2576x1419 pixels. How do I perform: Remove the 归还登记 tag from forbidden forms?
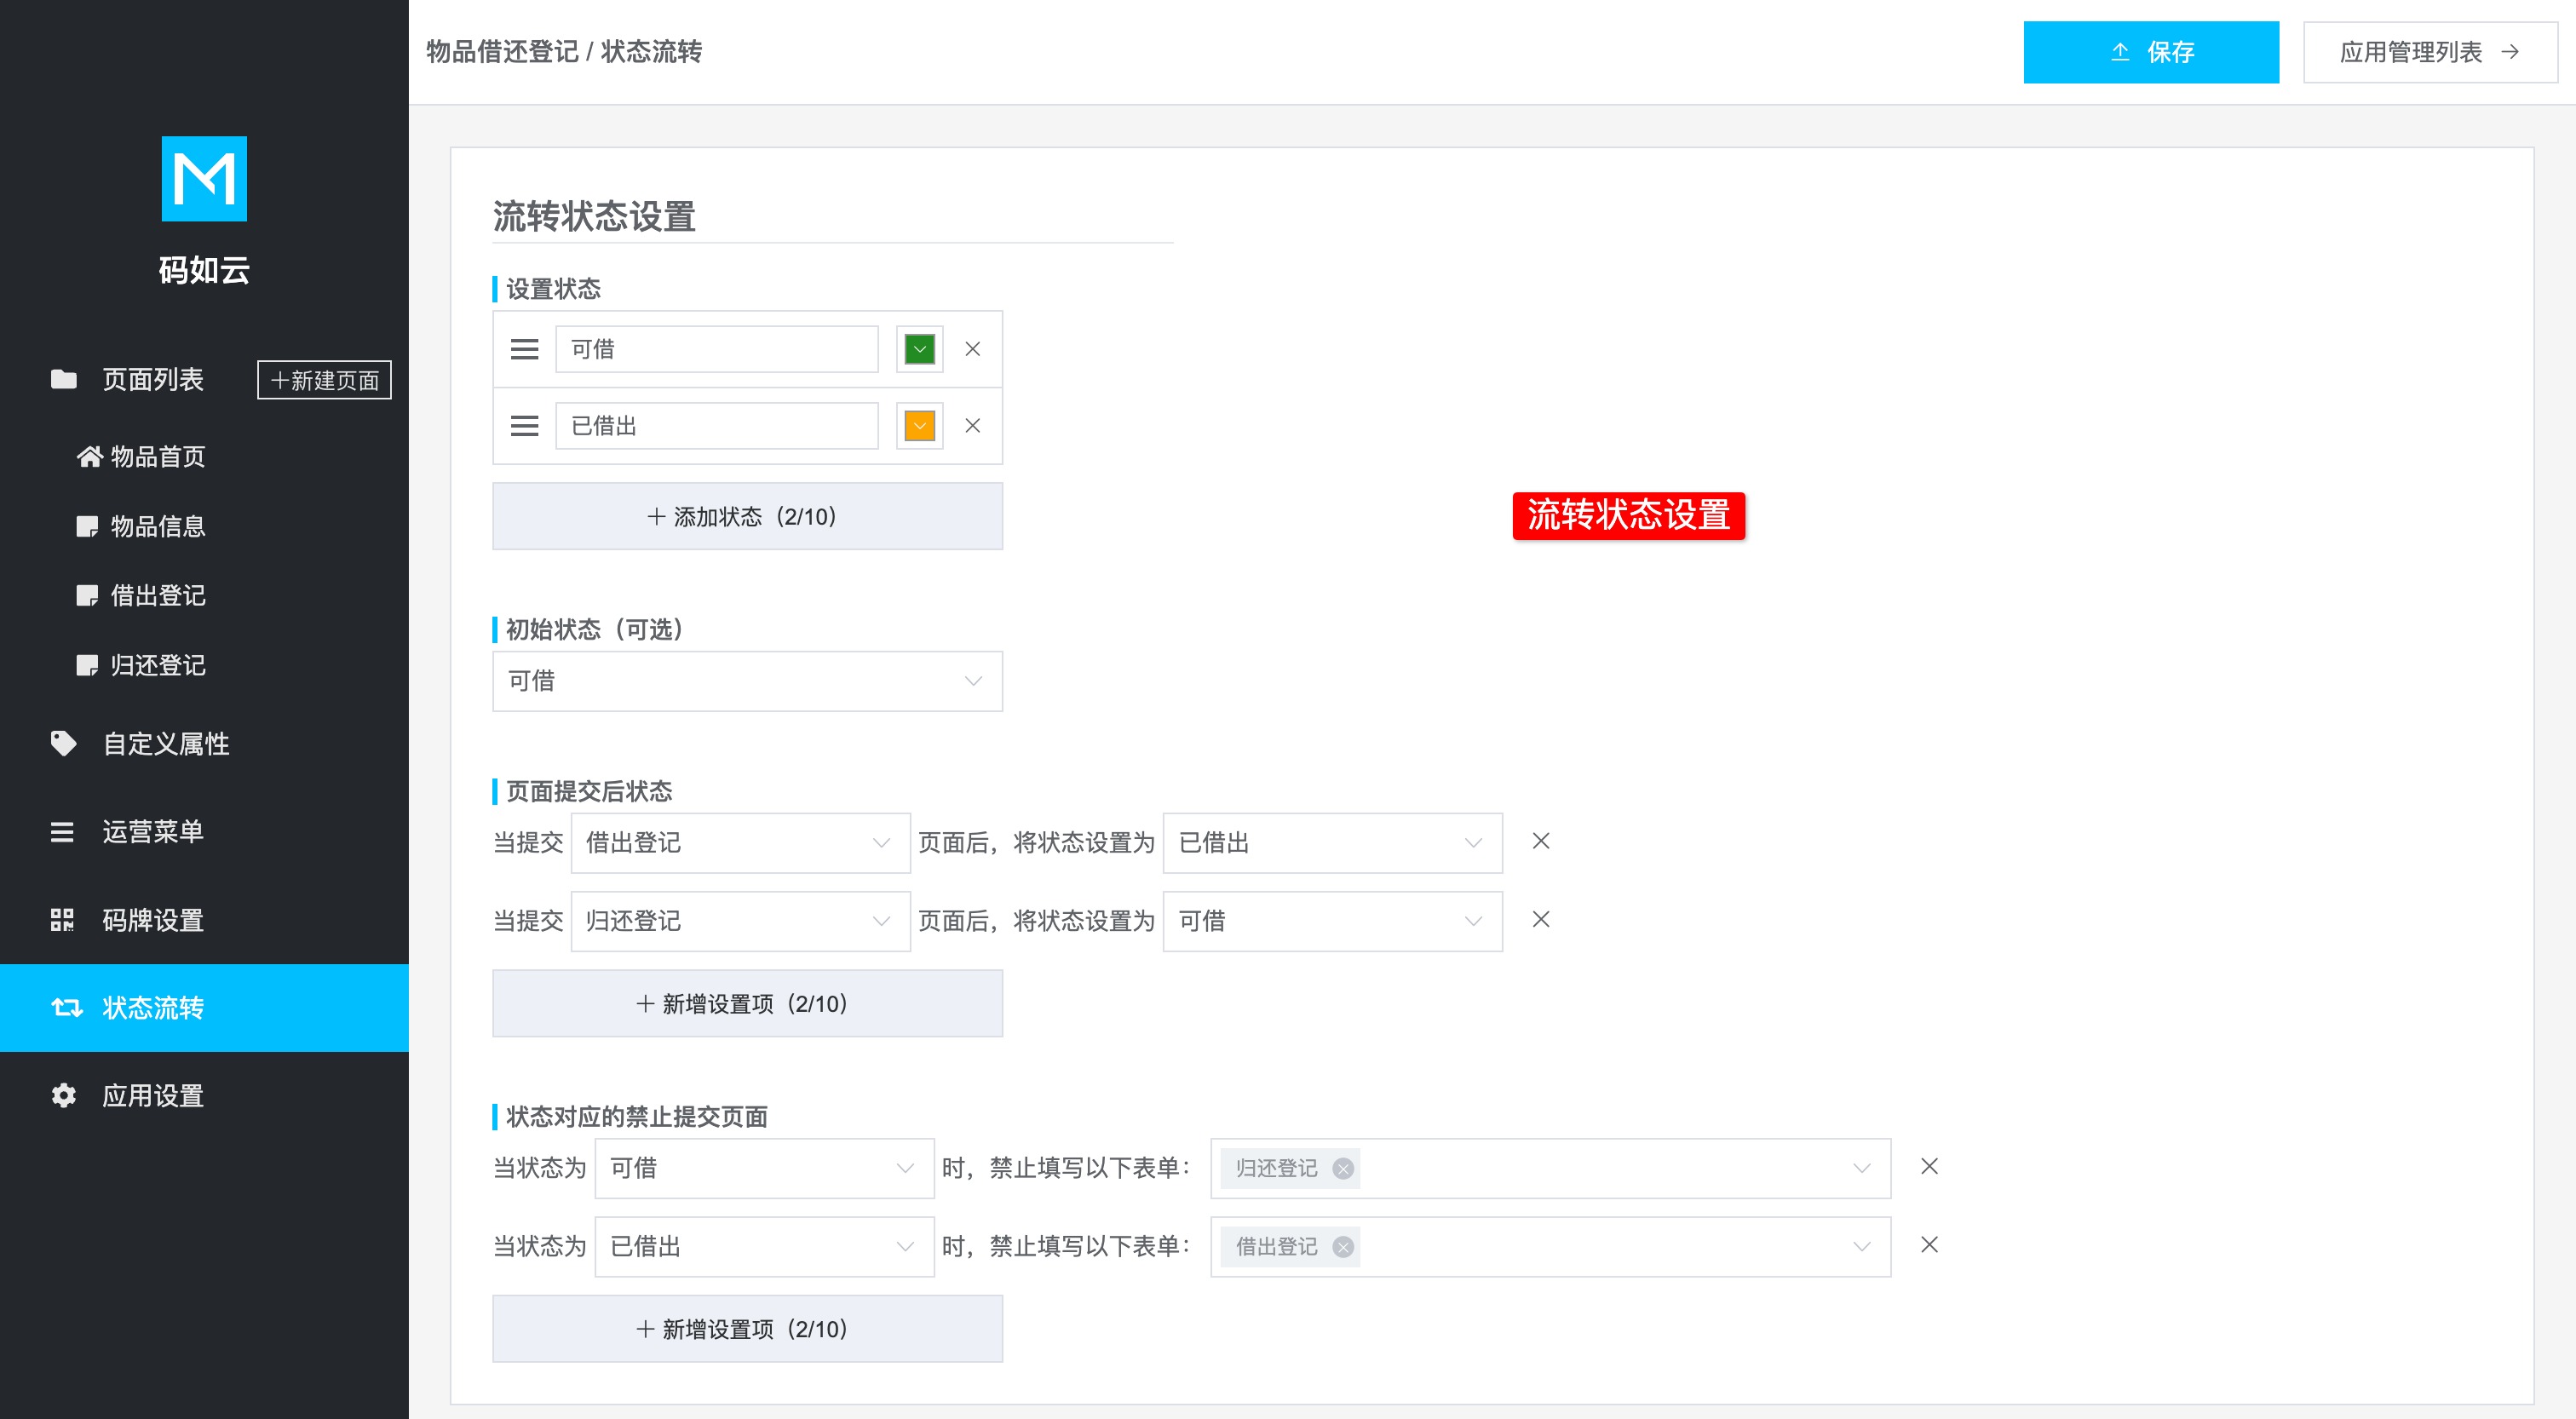(1343, 1169)
